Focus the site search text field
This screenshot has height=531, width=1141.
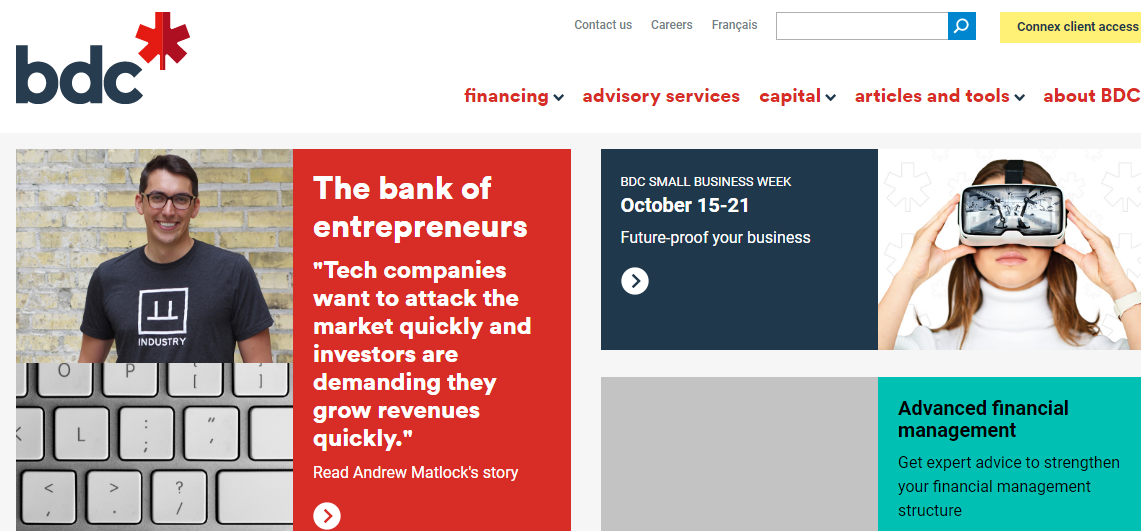point(861,26)
